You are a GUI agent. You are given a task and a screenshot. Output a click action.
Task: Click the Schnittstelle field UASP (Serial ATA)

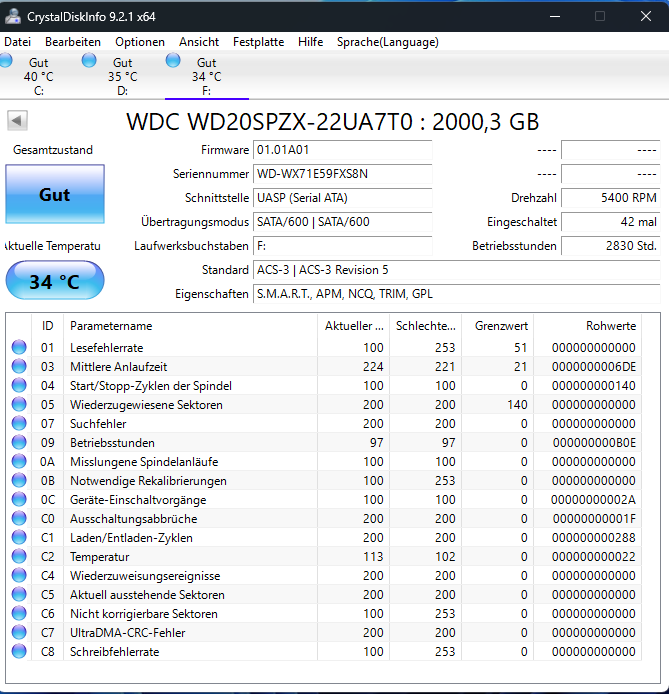(342, 198)
